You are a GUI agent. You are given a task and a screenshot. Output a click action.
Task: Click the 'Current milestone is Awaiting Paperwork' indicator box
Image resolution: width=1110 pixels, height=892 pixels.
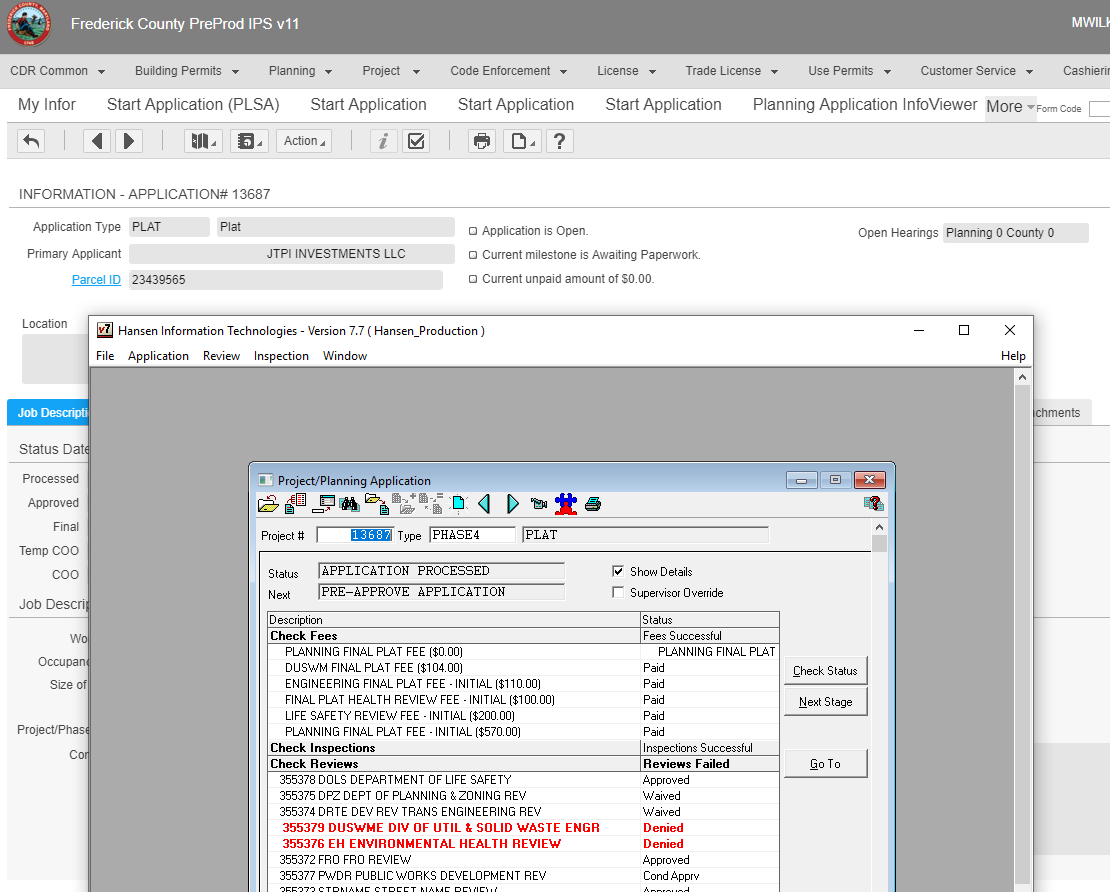pos(473,255)
